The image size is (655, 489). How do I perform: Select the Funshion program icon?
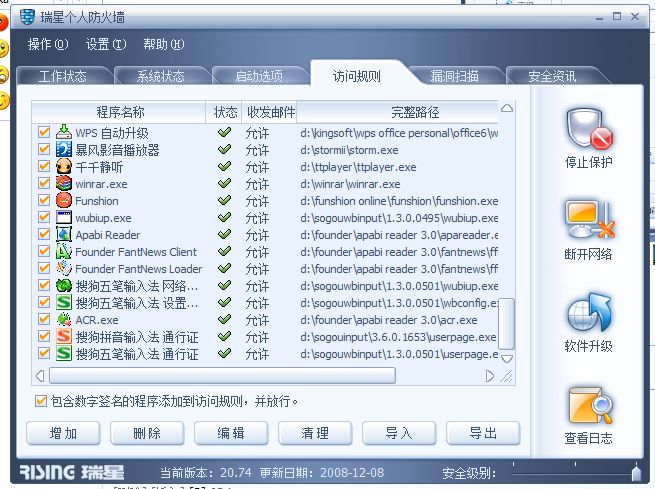click(64, 200)
